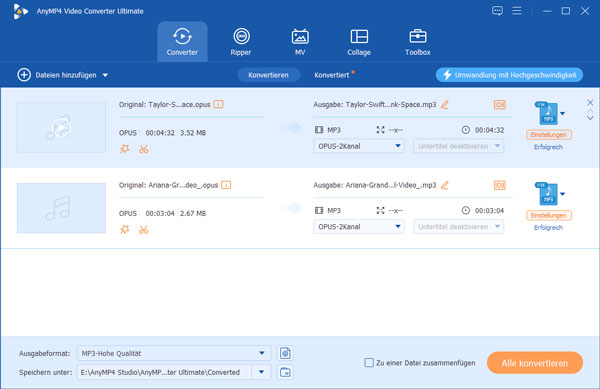Open Einstellungen for the Ariana Grande file
This screenshot has height=389, width=600.
point(549,215)
